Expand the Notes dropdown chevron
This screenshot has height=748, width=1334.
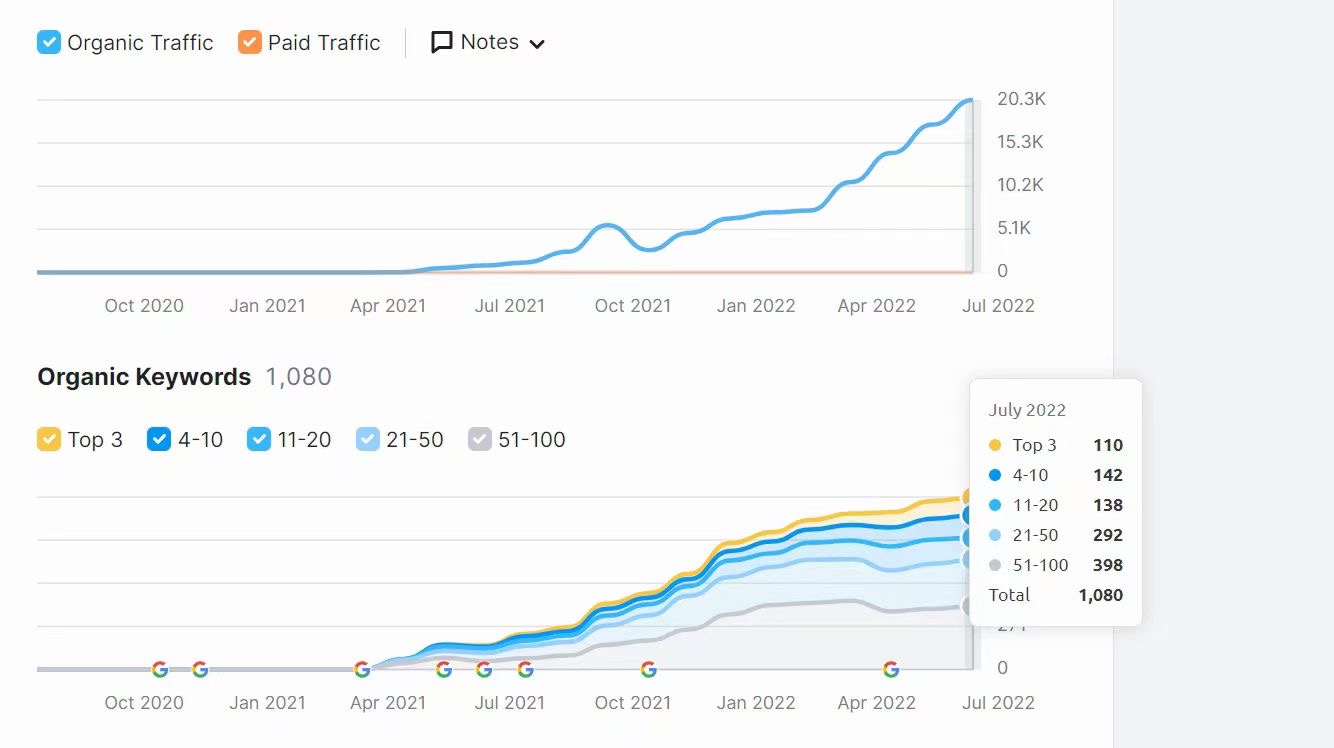tap(537, 44)
